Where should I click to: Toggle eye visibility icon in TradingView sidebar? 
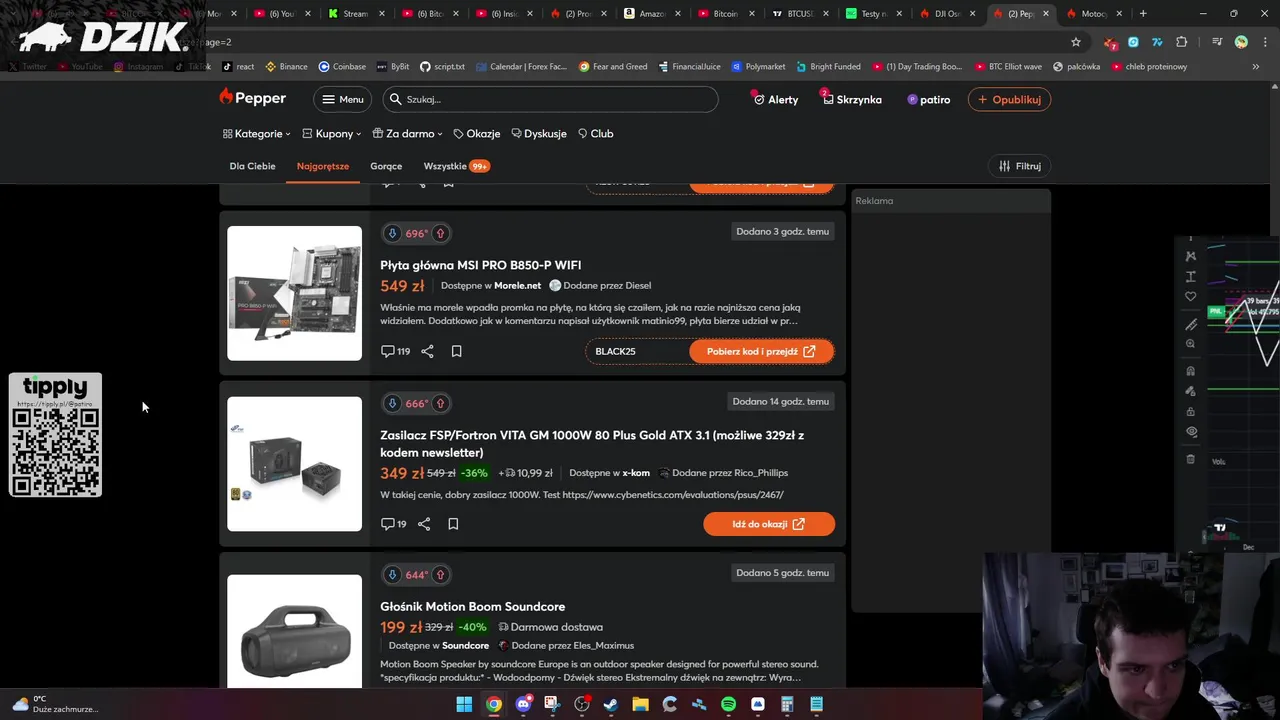(1191, 432)
